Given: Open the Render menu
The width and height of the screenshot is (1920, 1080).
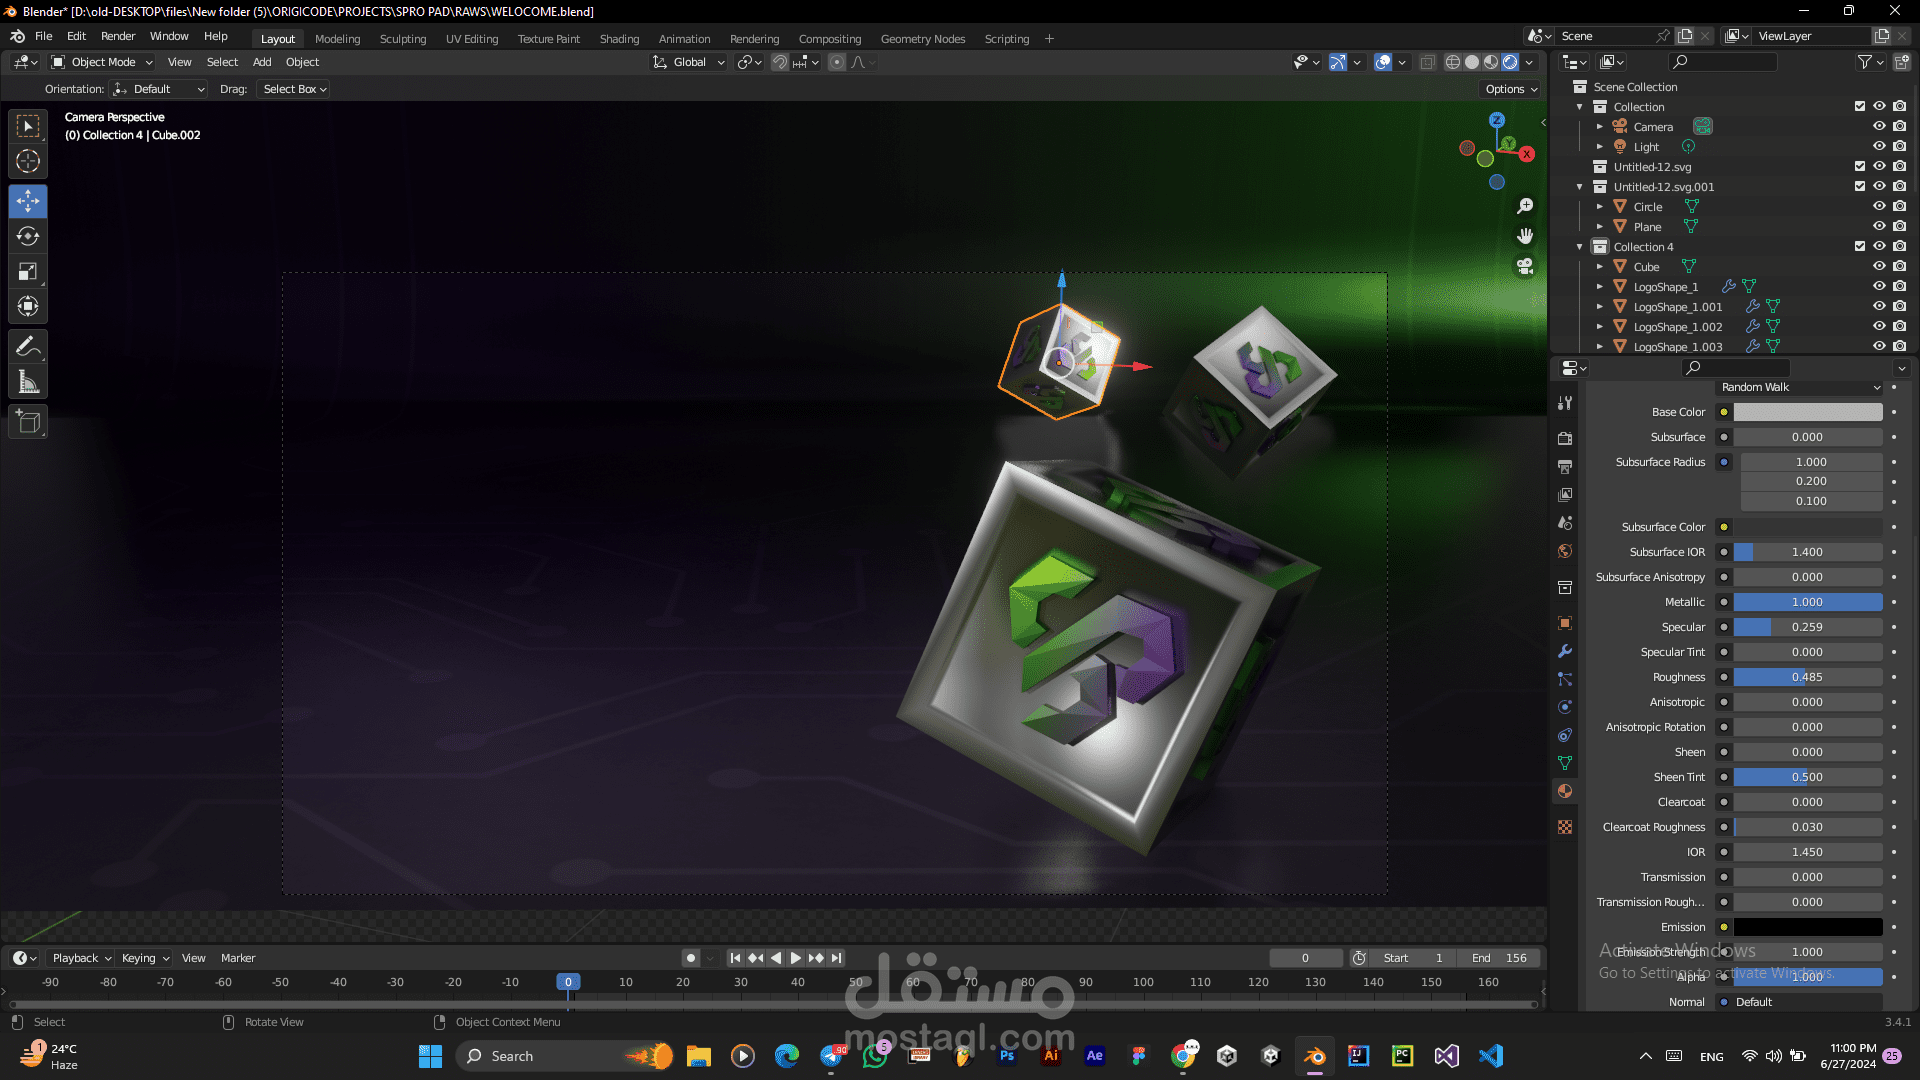Looking at the screenshot, I should (118, 36).
